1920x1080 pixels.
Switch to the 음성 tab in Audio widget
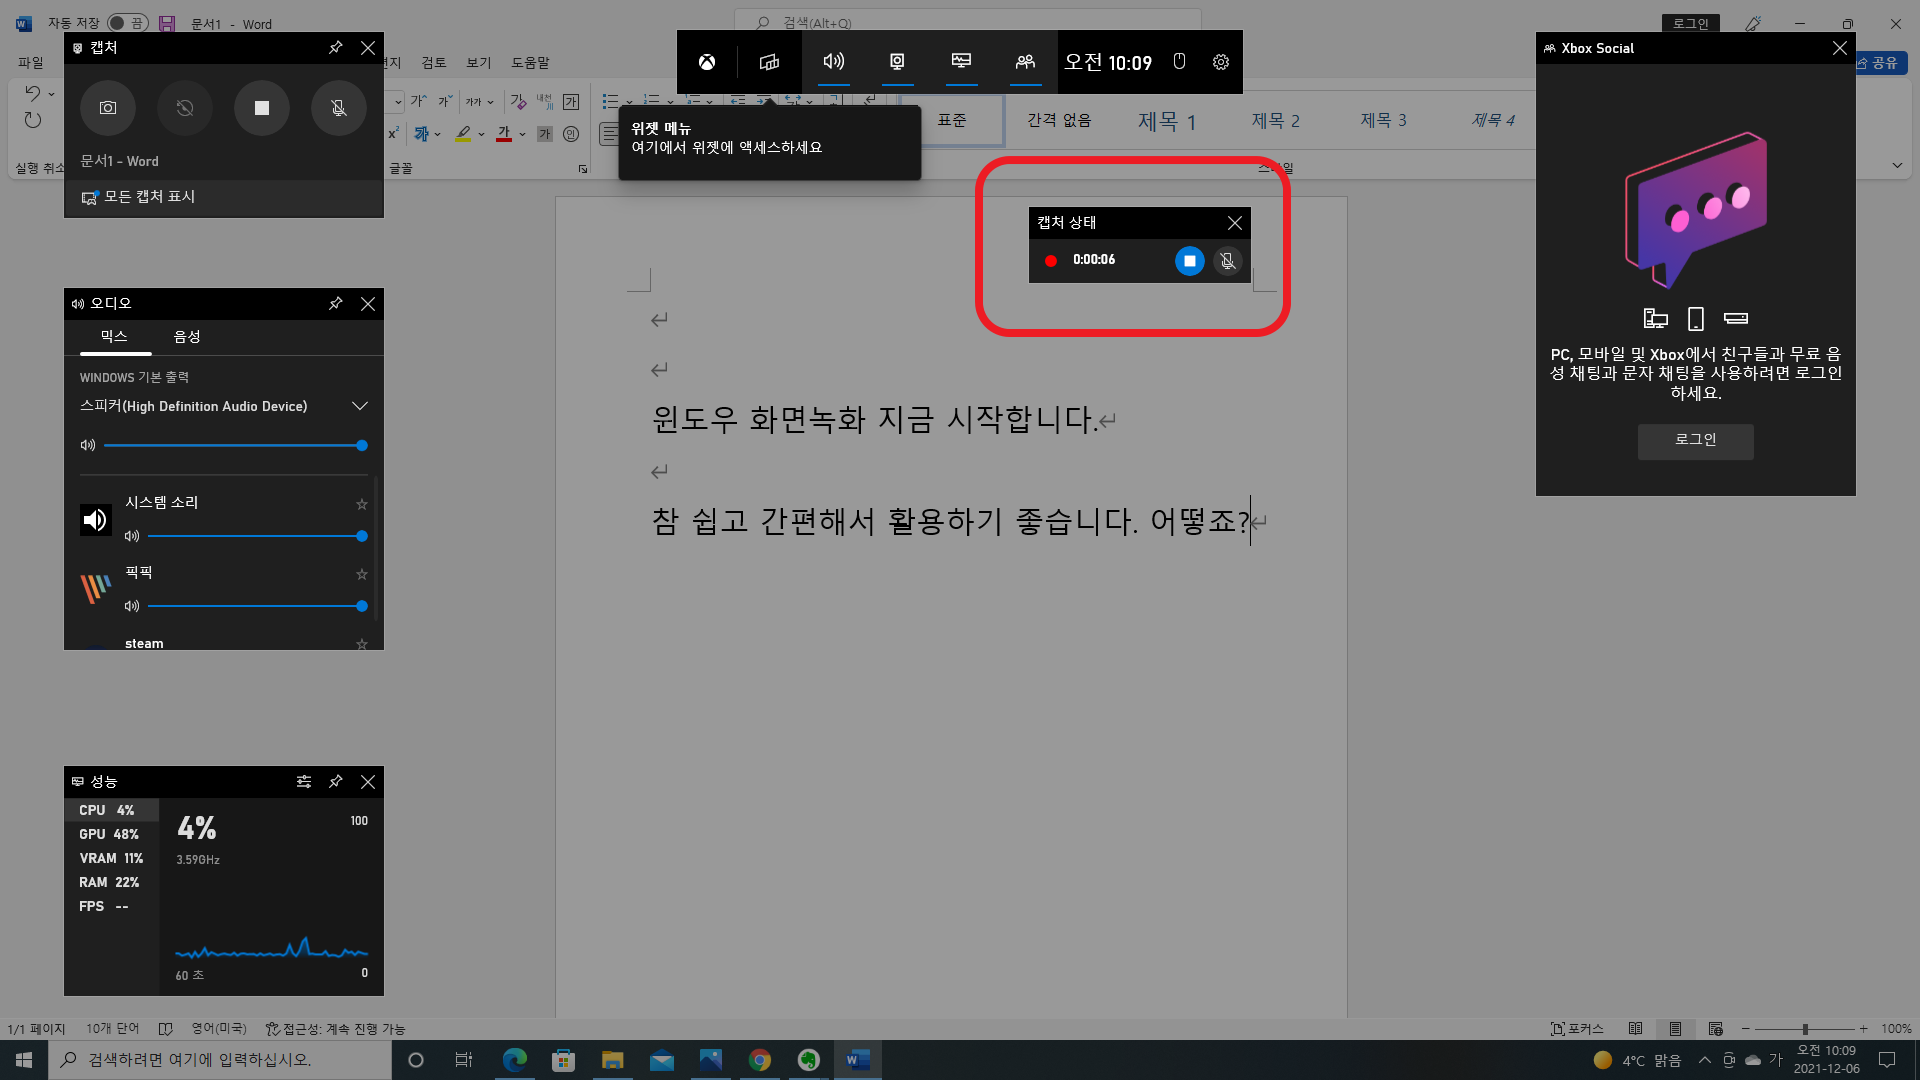click(187, 337)
